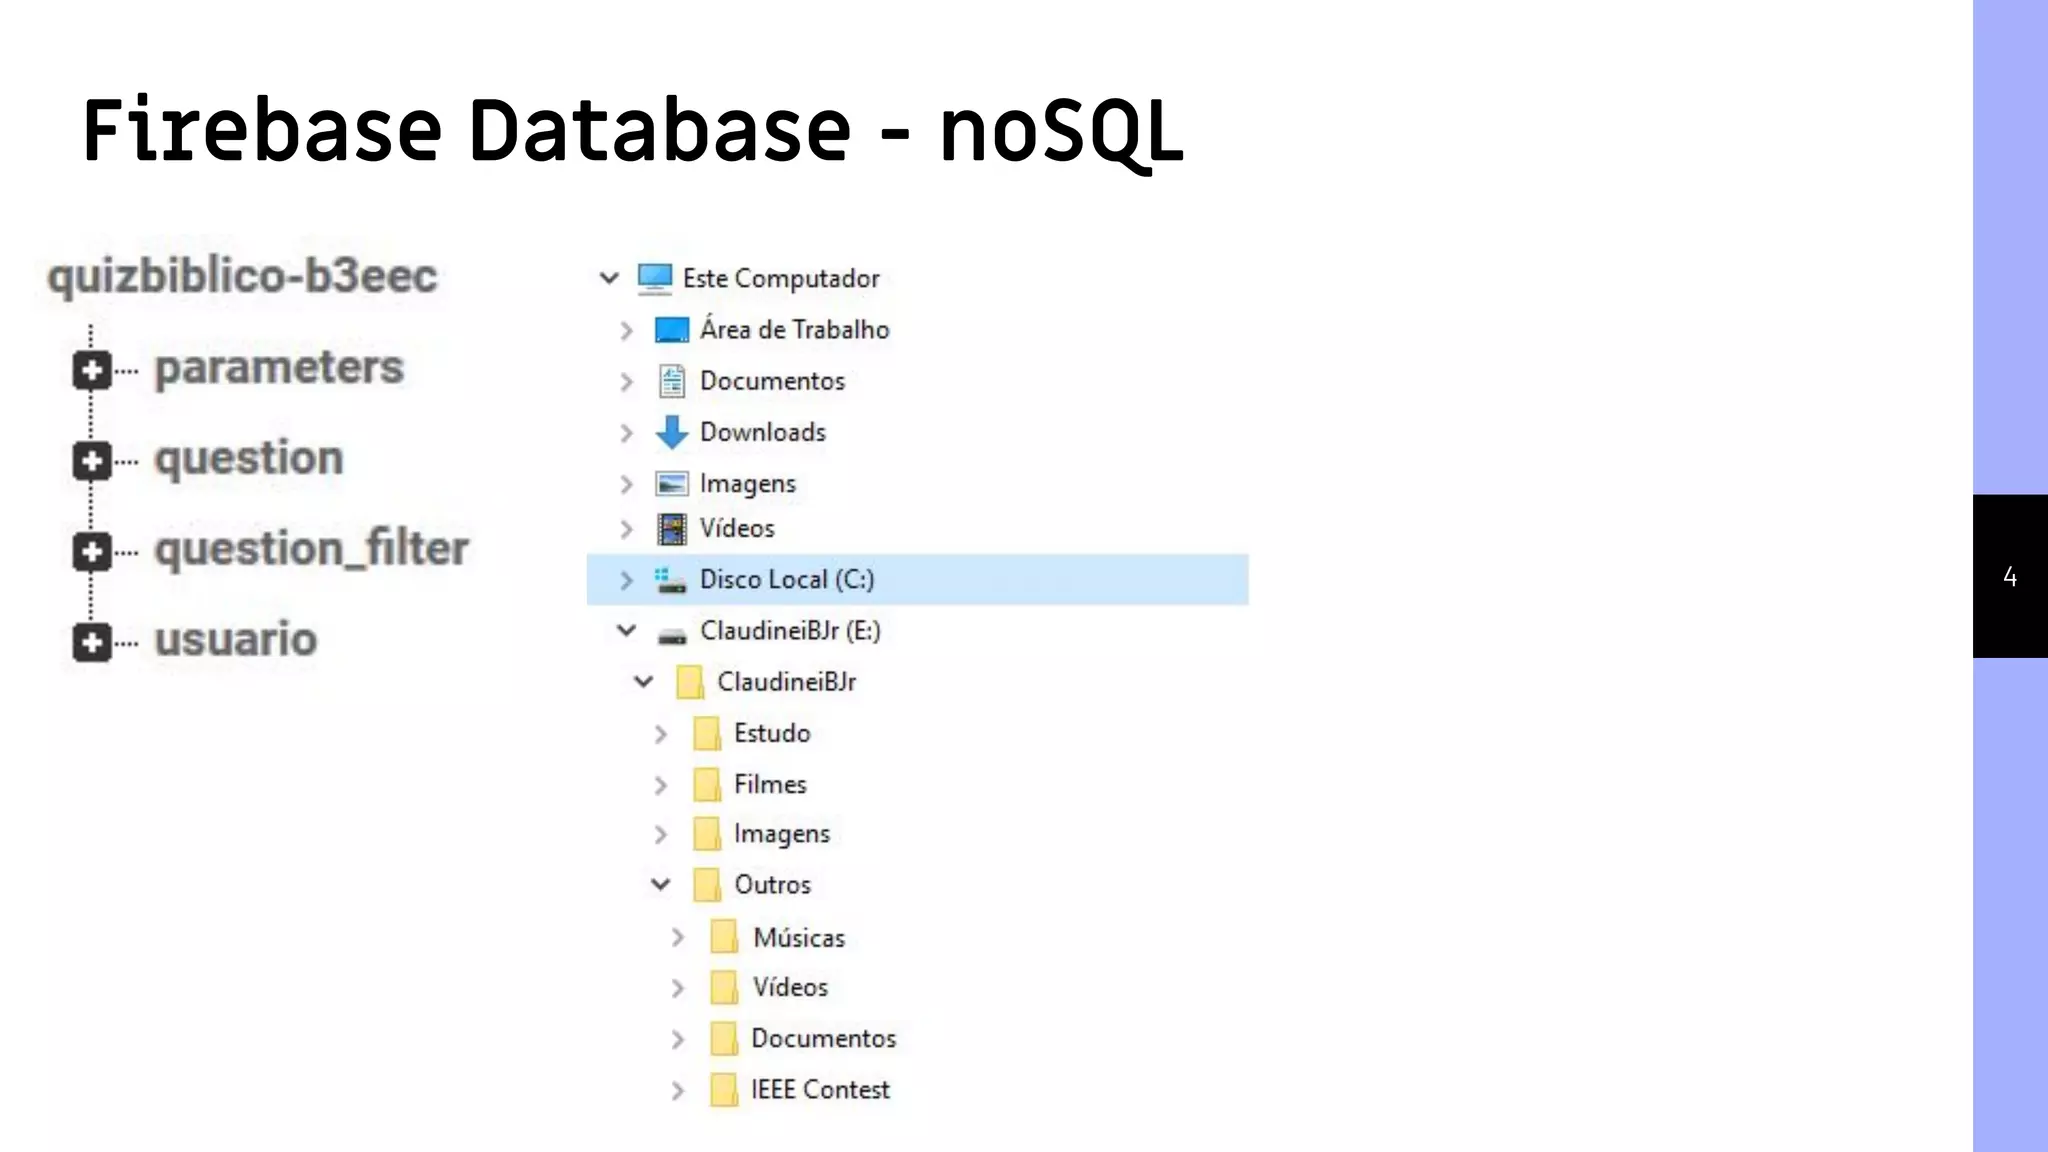Screen dimensions: 2048x1152
Task: Select the ClaudineiBJr folder label
Action: pos(787,682)
